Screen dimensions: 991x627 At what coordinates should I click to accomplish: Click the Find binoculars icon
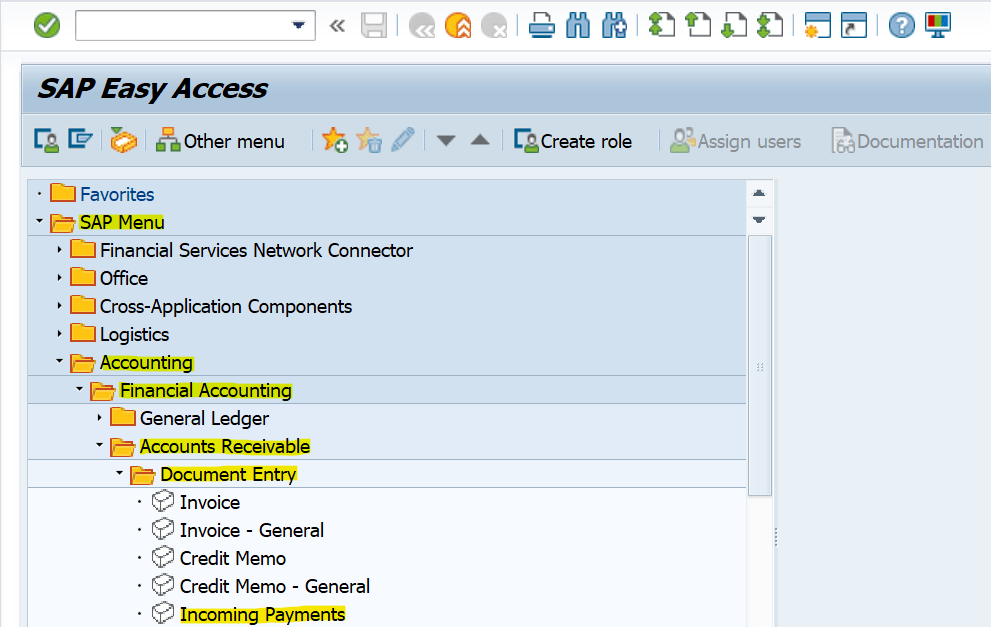point(578,26)
